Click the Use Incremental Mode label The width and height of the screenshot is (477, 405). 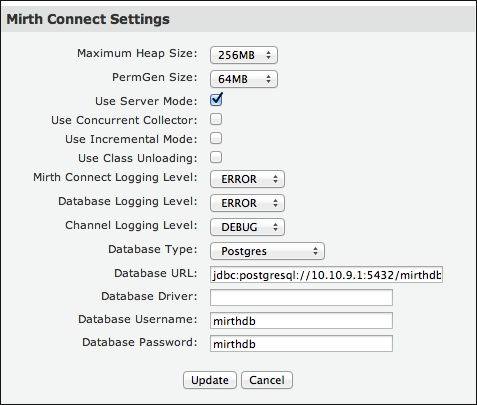131,139
